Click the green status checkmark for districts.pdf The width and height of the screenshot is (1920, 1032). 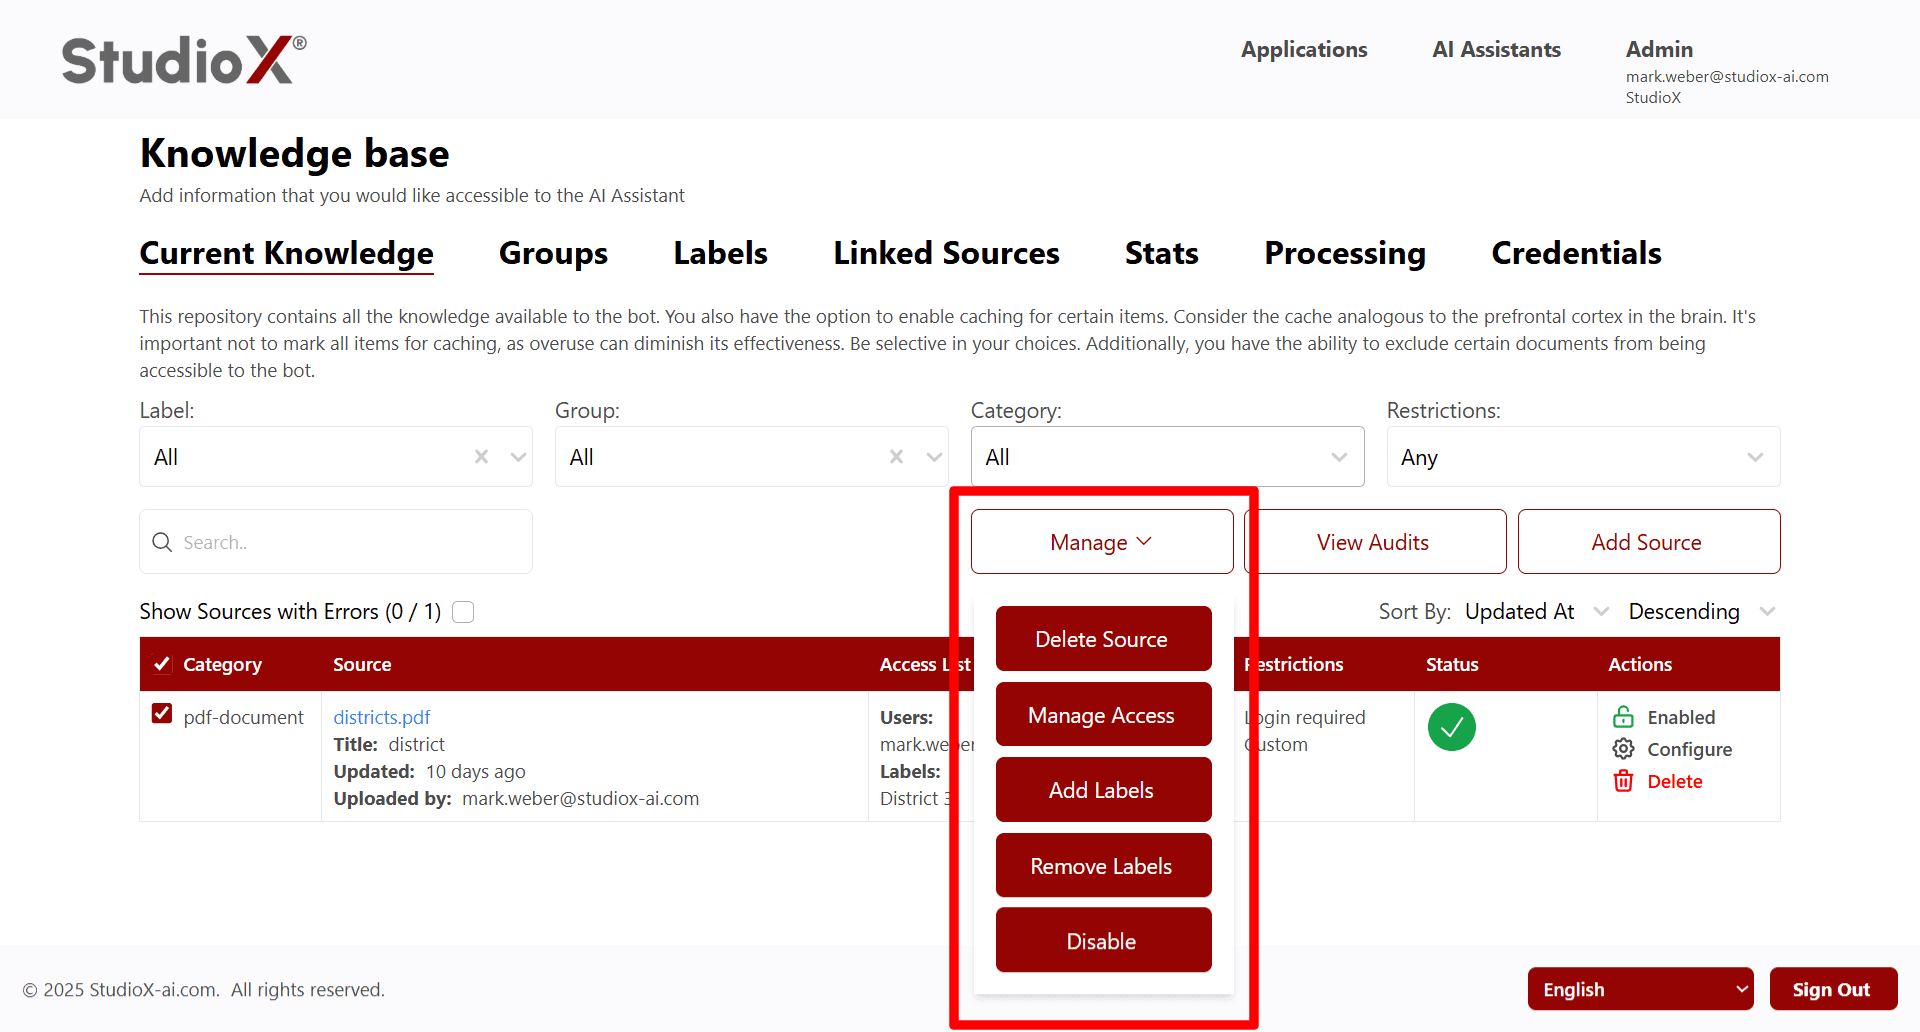point(1452,727)
